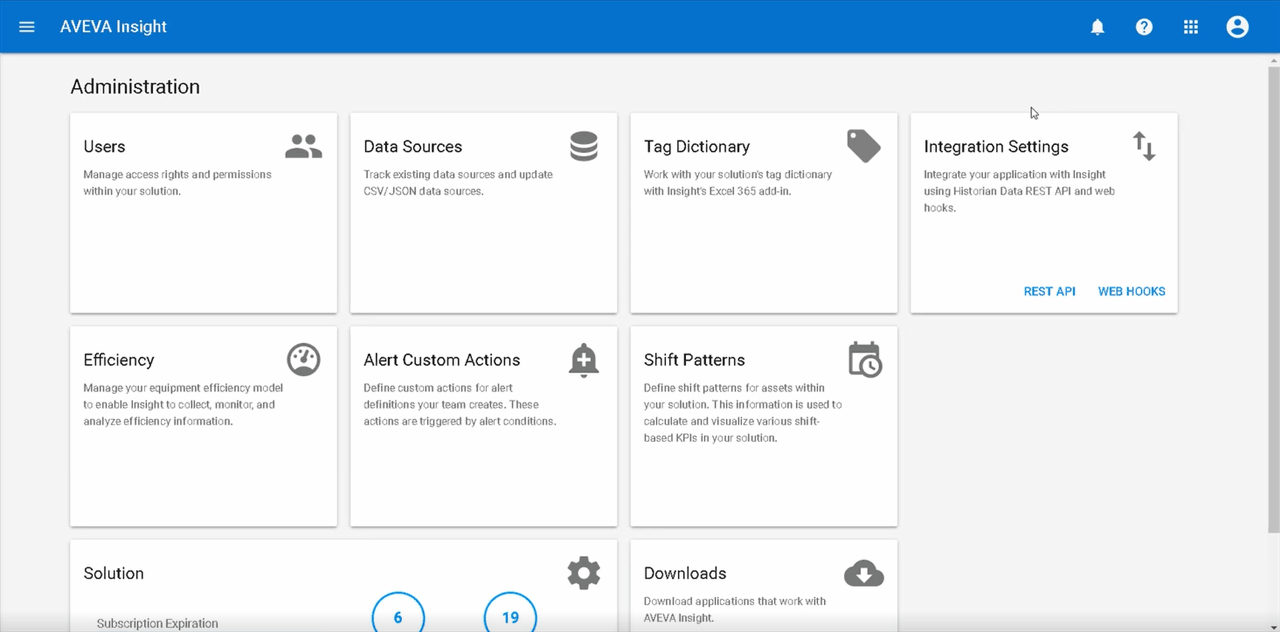
Task: Click the Users people icon
Action: tap(303, 146)
